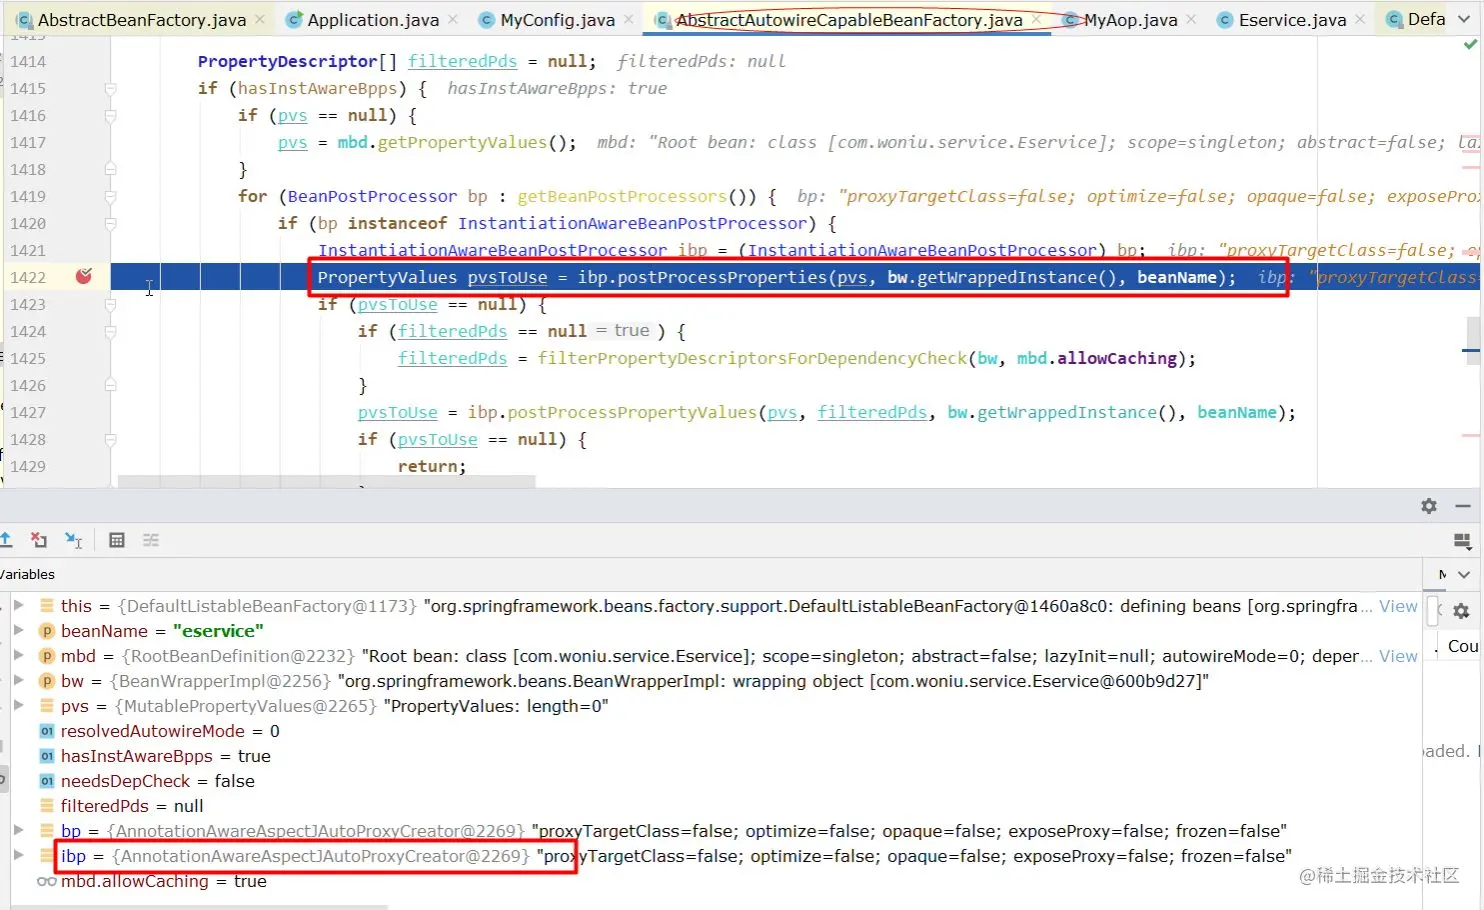Click the Java class icon on Eservice.java tab

(x=1224, y=19)
